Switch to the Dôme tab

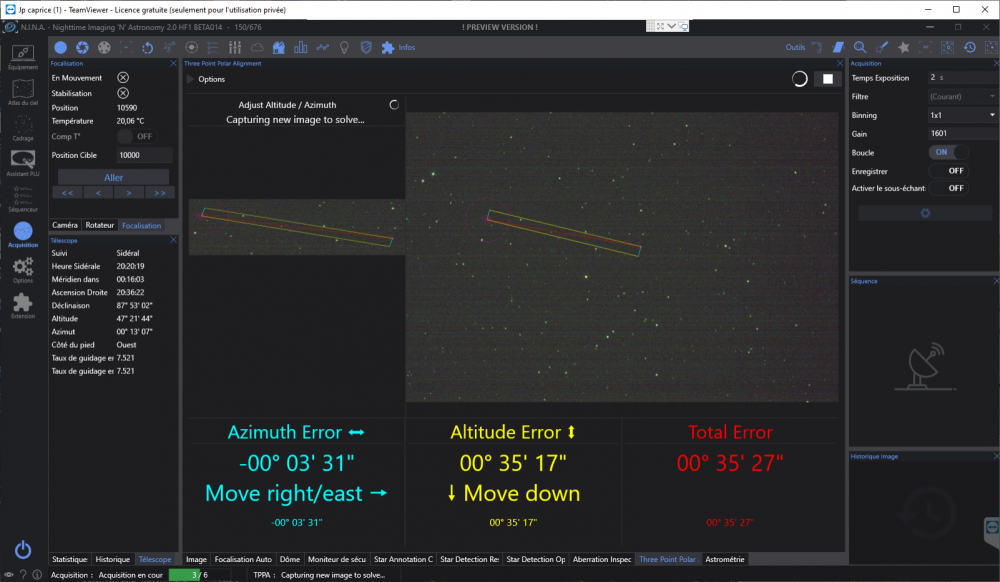coord(290,559)
